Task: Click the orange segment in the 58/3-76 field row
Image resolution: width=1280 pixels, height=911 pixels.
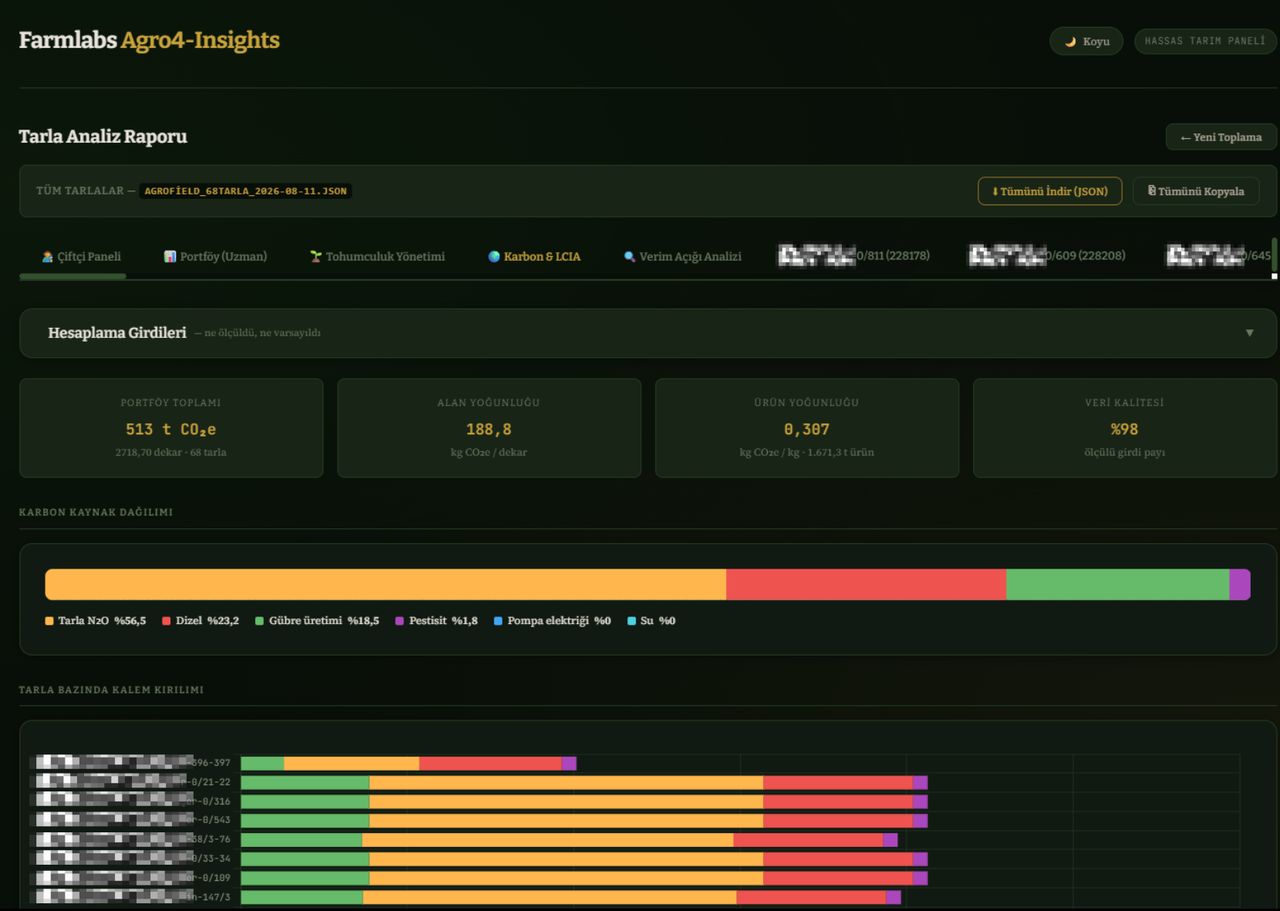Action: [547, 840]
